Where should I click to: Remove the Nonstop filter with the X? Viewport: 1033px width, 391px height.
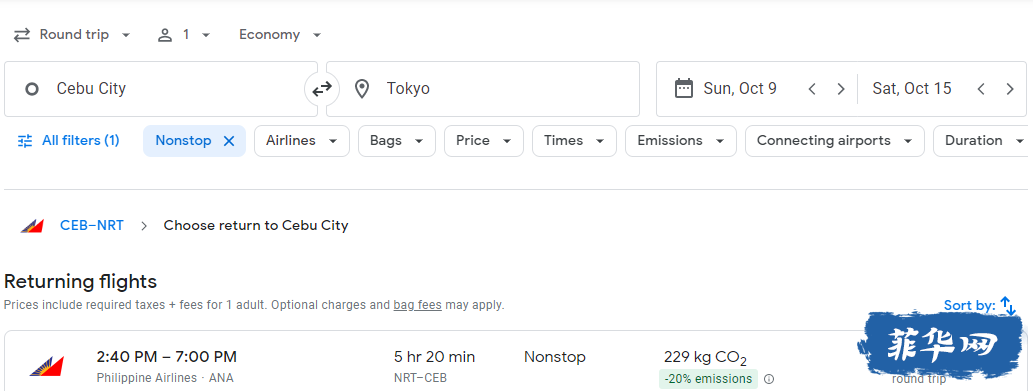229,141
